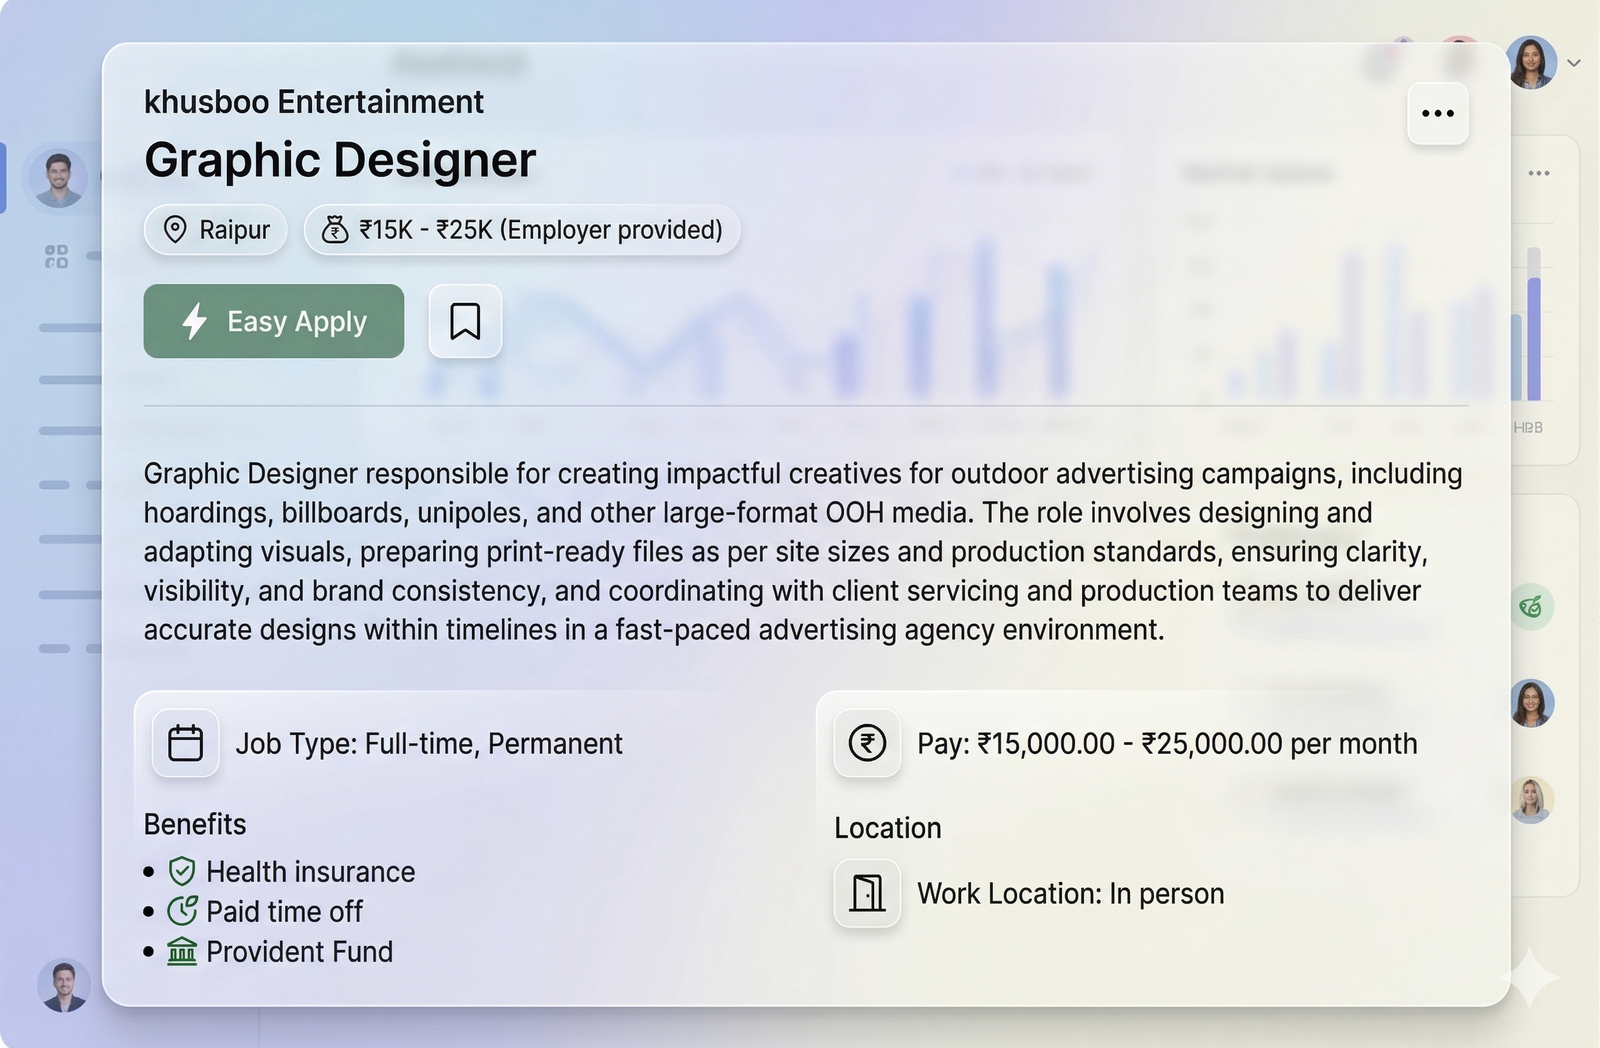1600x1048 pixels.
Task: Select the Raipur location chip
Action: coord(216,230)
